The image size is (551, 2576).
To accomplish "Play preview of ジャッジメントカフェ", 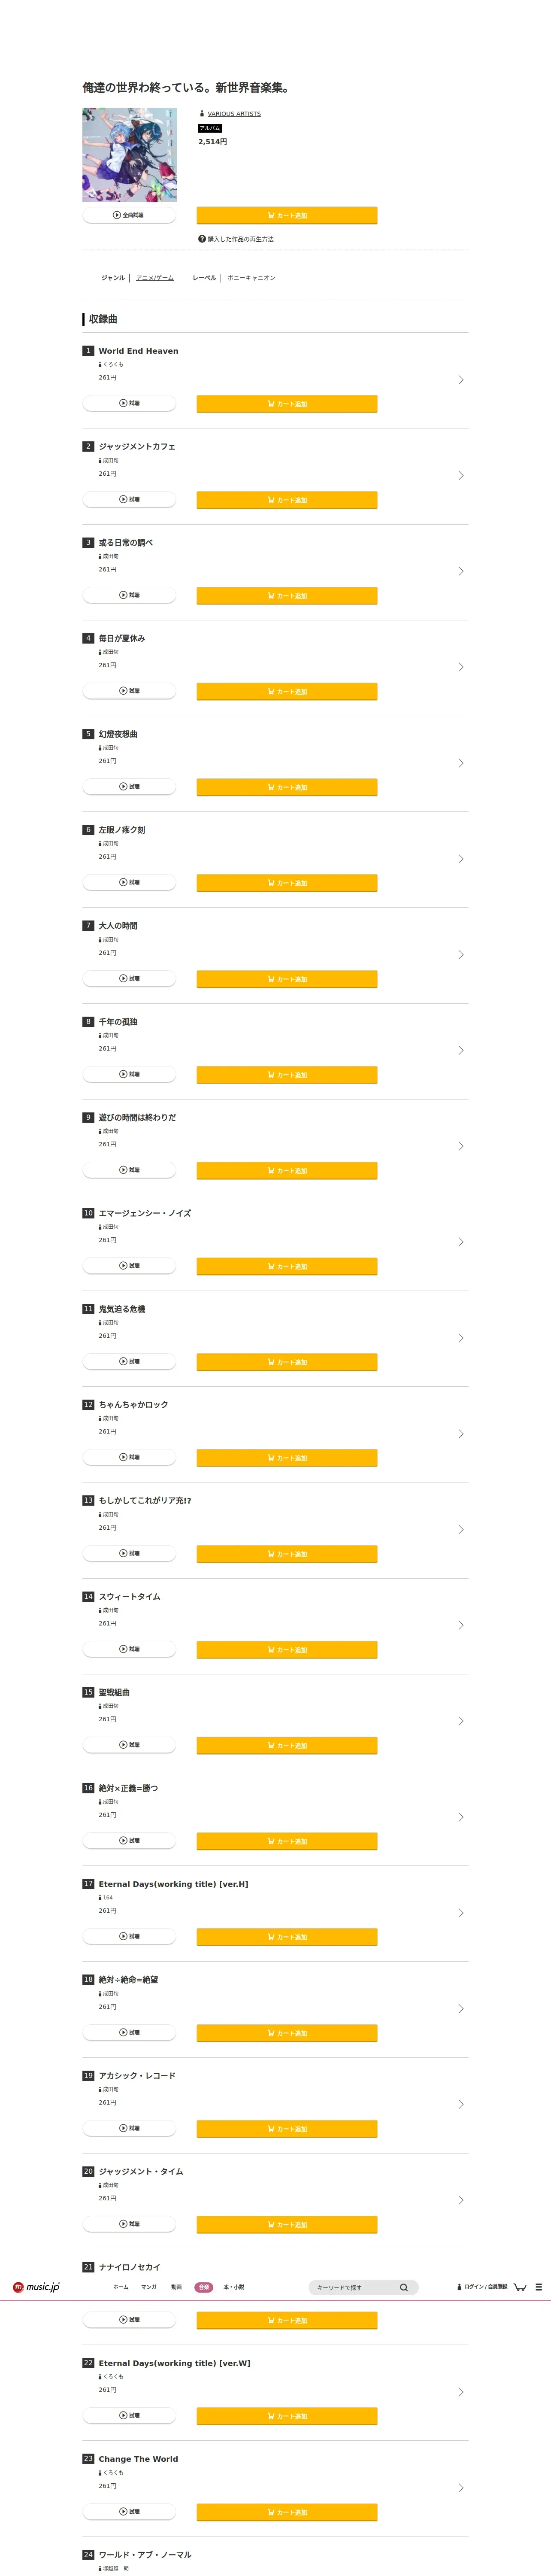I will (129, 499).
